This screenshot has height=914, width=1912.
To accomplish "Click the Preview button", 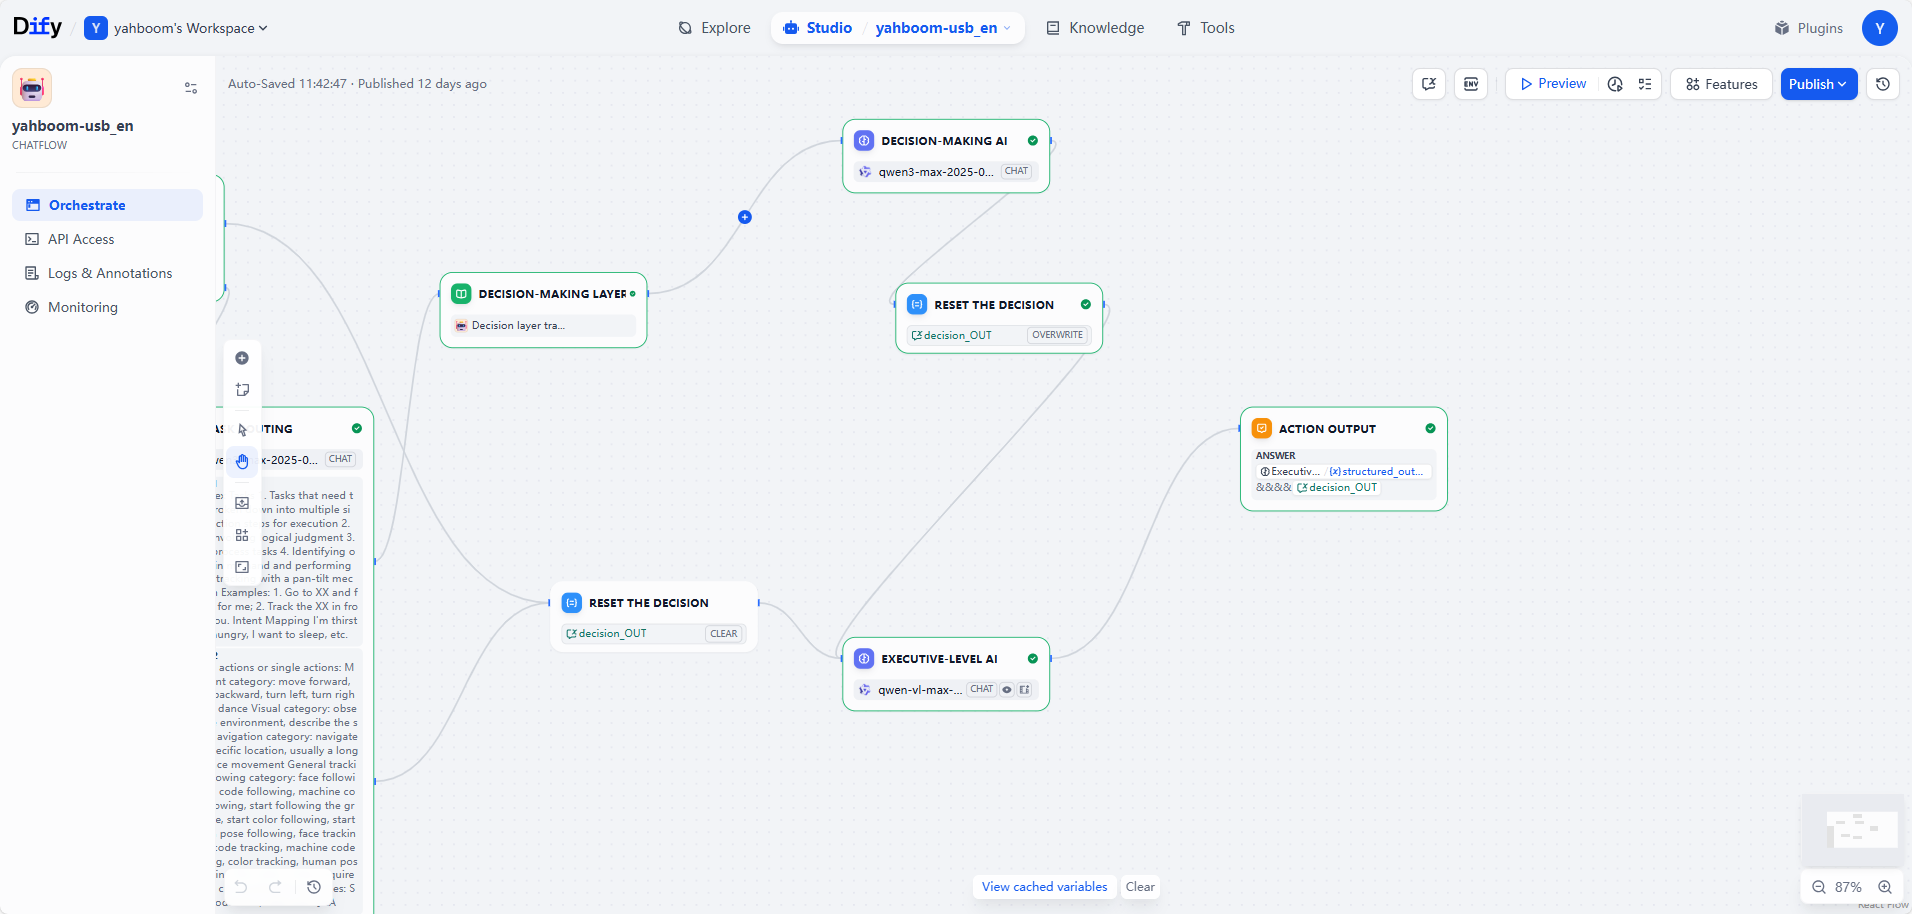I will pos(1553,84).
